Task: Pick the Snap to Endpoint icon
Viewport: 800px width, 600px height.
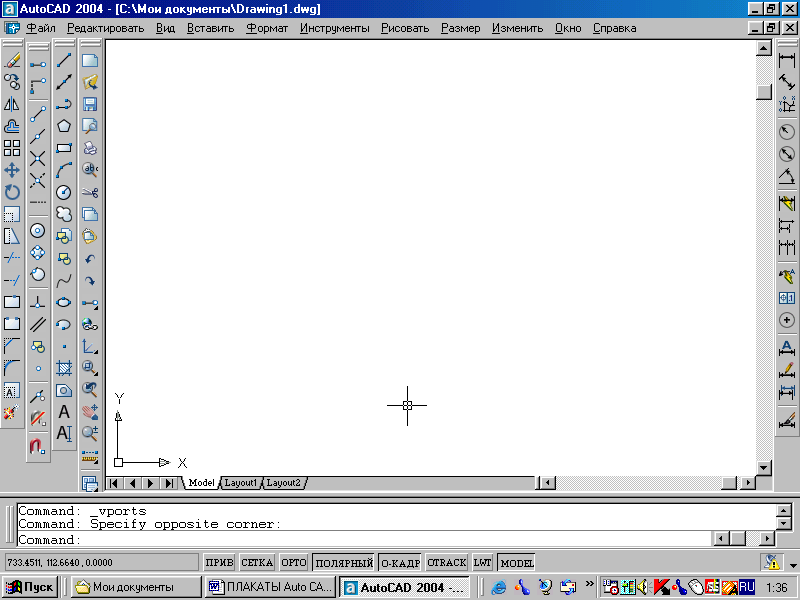Action: click(38, 114)
